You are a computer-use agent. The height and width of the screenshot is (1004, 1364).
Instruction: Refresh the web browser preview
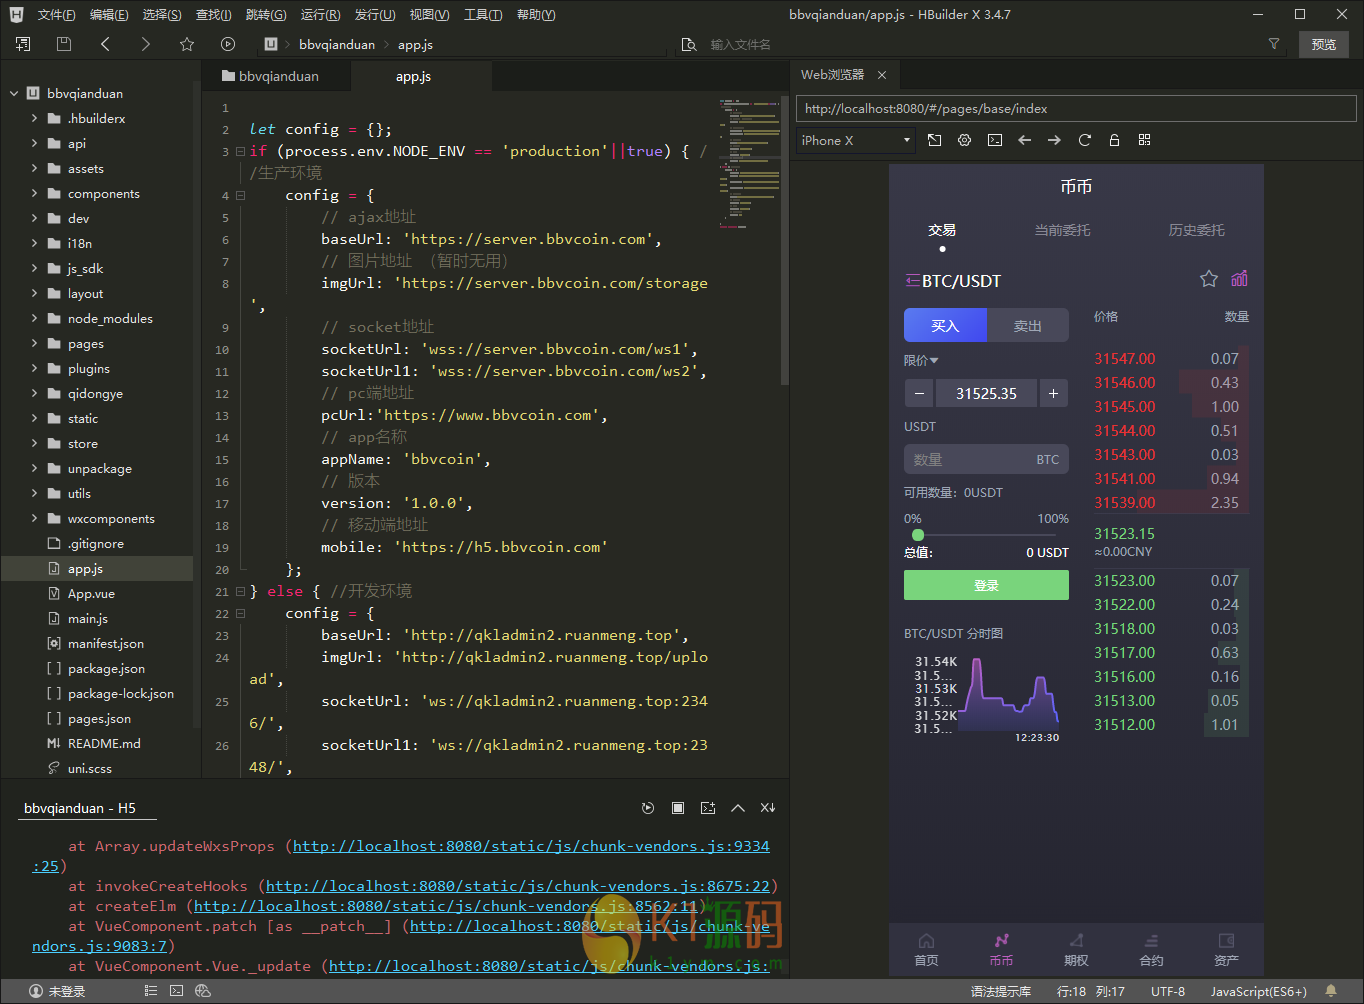point(1084,141)
